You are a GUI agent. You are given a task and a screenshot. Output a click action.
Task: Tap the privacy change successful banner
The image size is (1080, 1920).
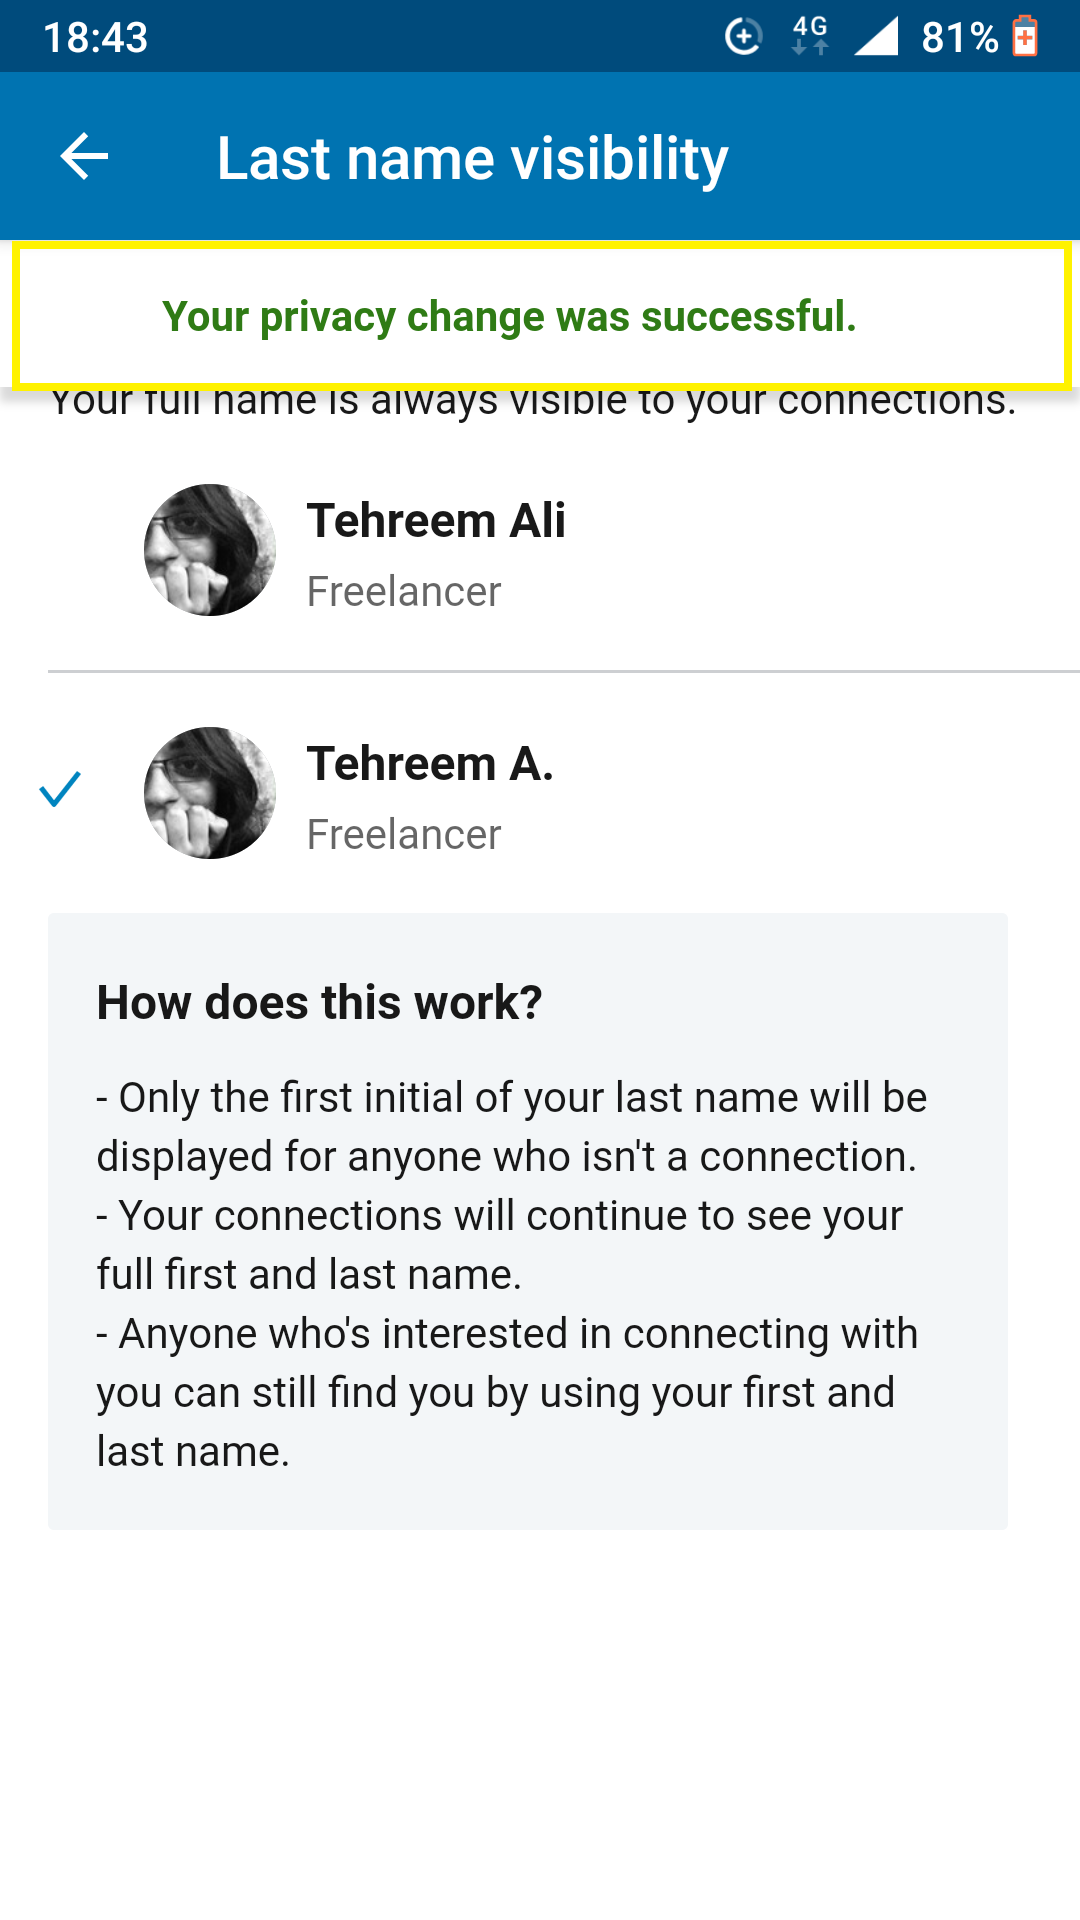point(541,316)
